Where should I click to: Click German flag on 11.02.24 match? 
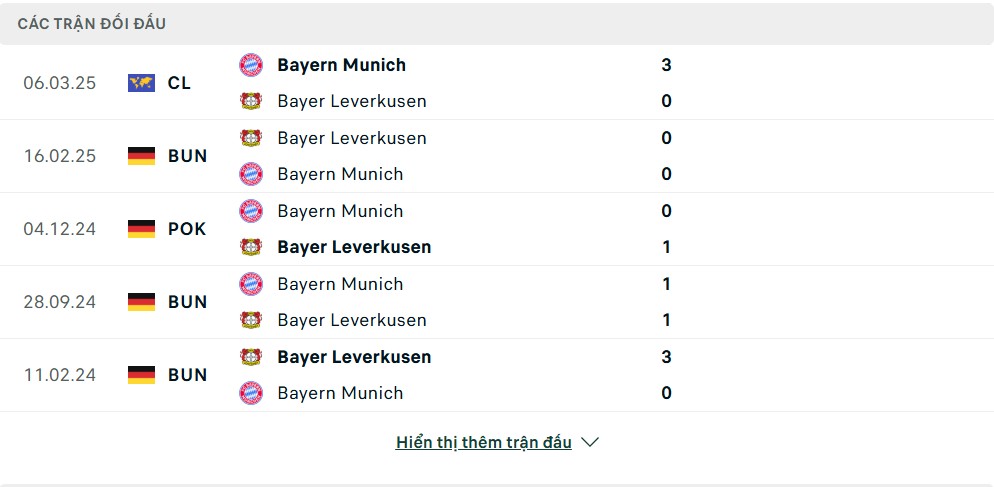pos(141,375)
